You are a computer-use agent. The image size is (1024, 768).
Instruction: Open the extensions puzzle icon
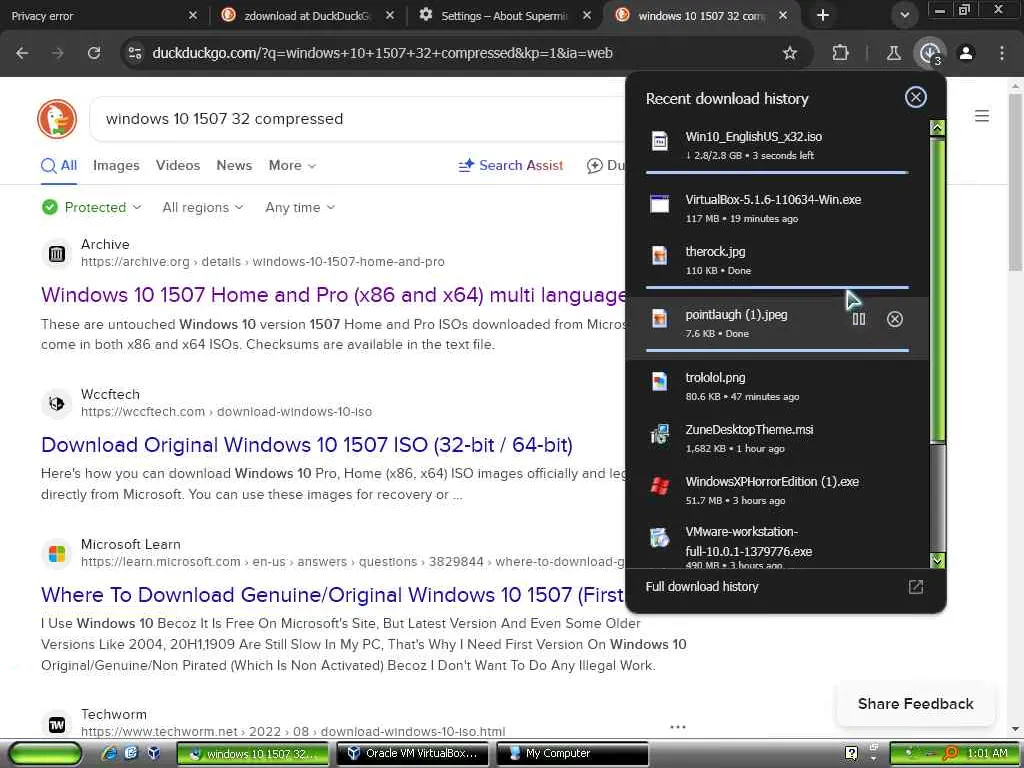[840, 53]
